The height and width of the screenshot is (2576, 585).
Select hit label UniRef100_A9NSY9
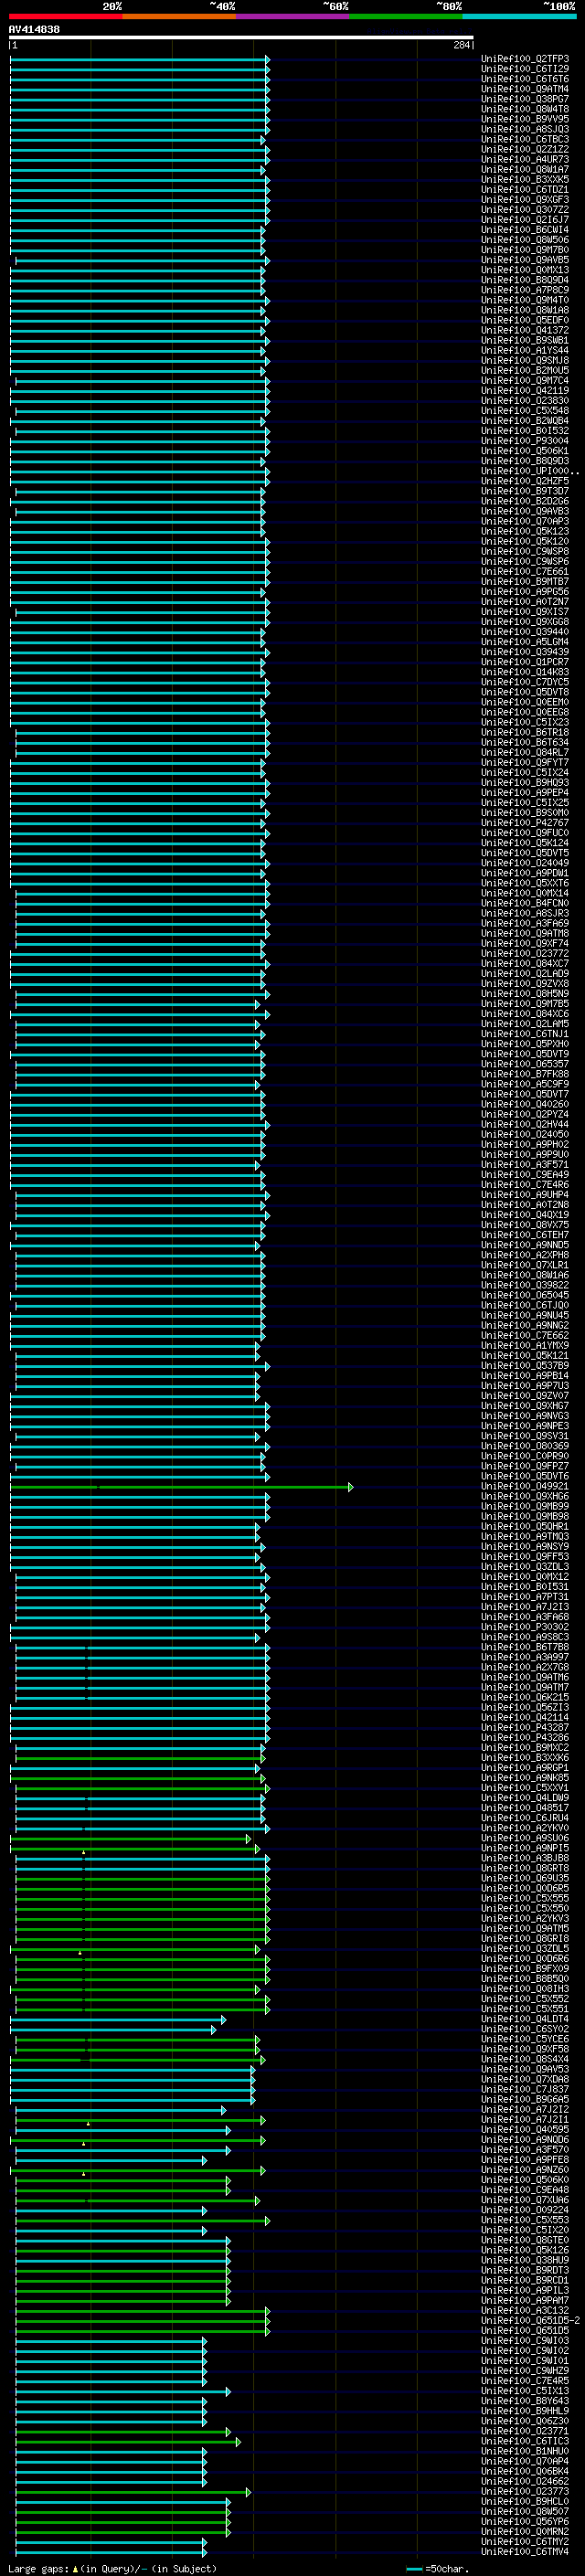point(525,1546)
